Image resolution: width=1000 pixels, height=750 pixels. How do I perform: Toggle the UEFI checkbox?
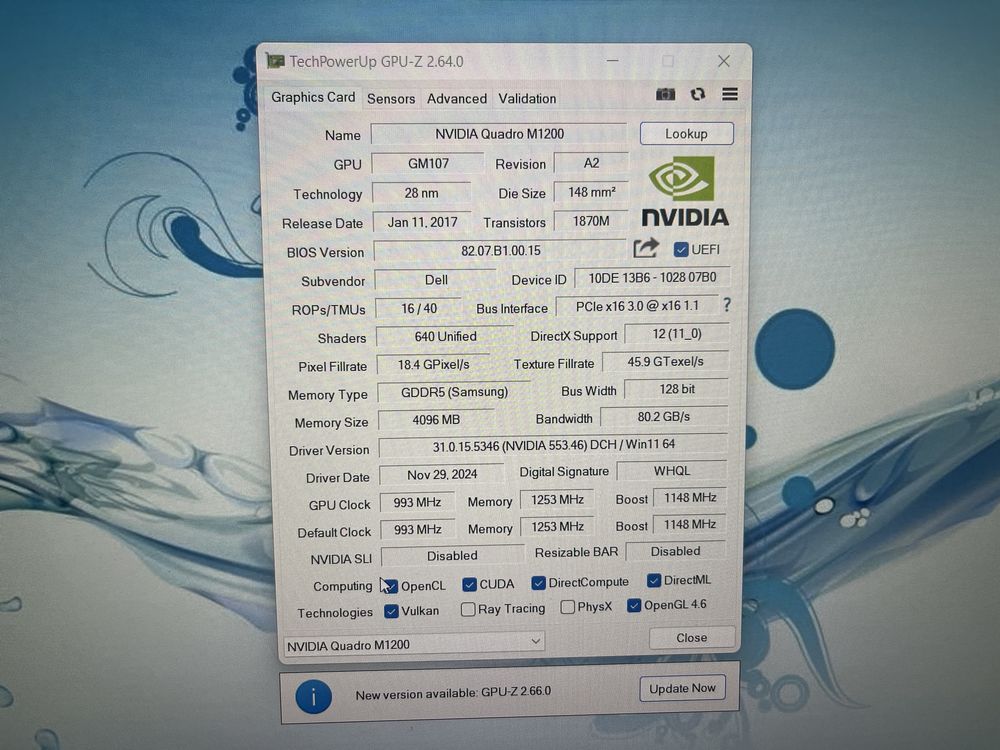point(681,249)
